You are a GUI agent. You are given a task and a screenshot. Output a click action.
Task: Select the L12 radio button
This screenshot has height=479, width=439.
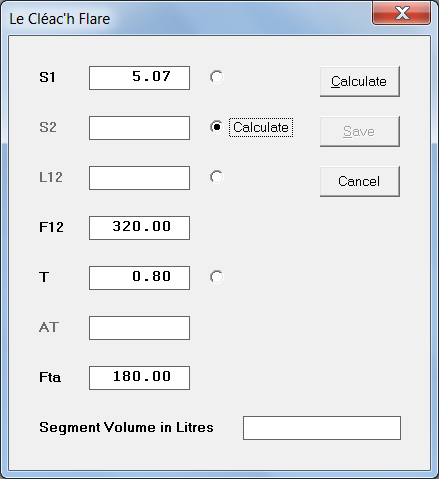(x=217, y=177)
